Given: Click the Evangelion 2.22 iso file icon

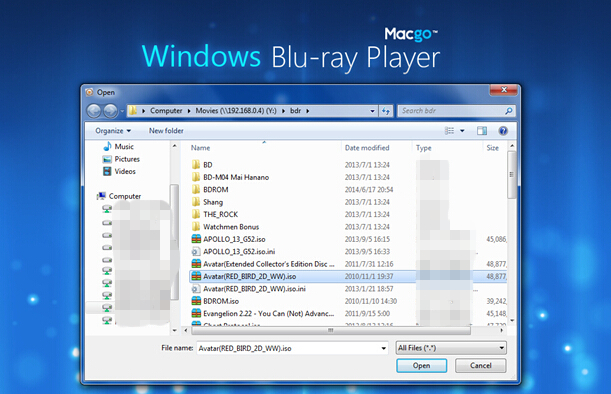Looking at the screenshot, I should coord(196,313).
